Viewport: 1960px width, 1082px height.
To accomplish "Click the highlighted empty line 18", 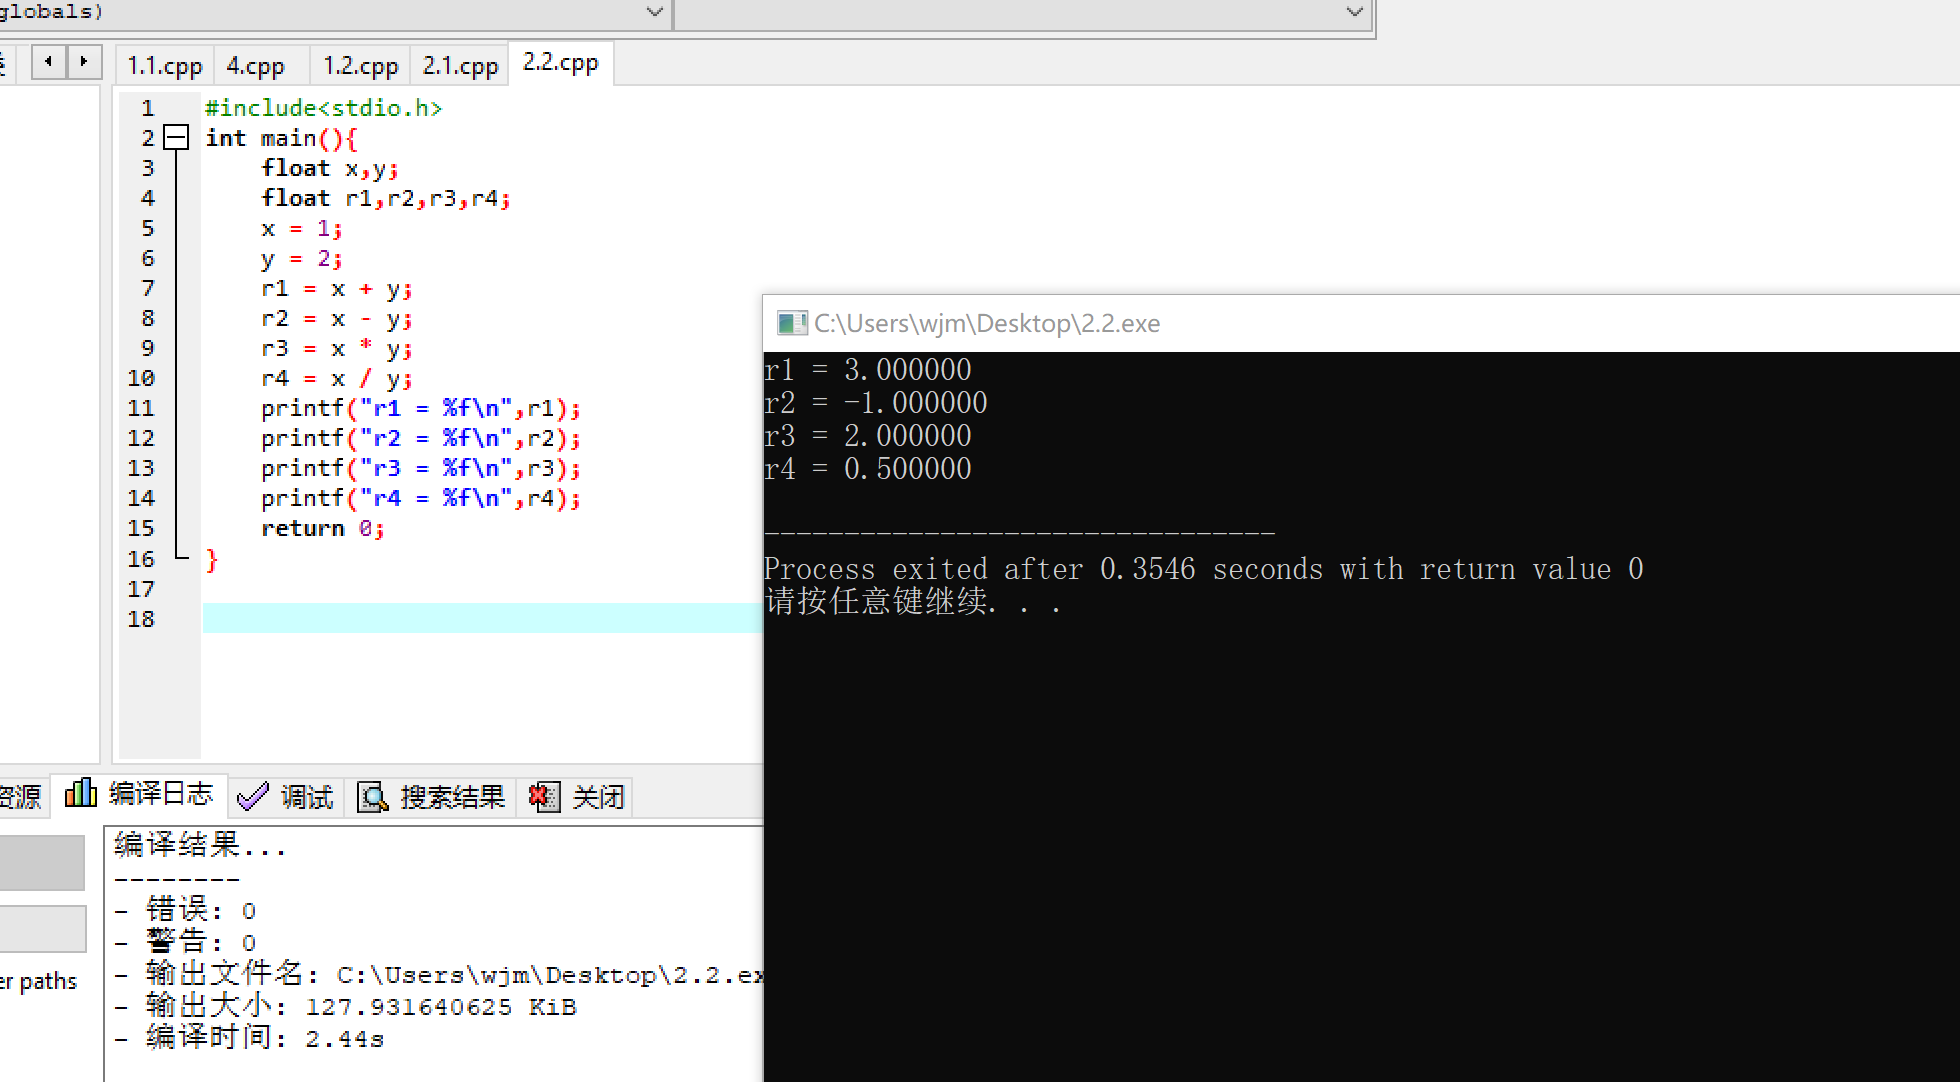I will tap(480, 618).
